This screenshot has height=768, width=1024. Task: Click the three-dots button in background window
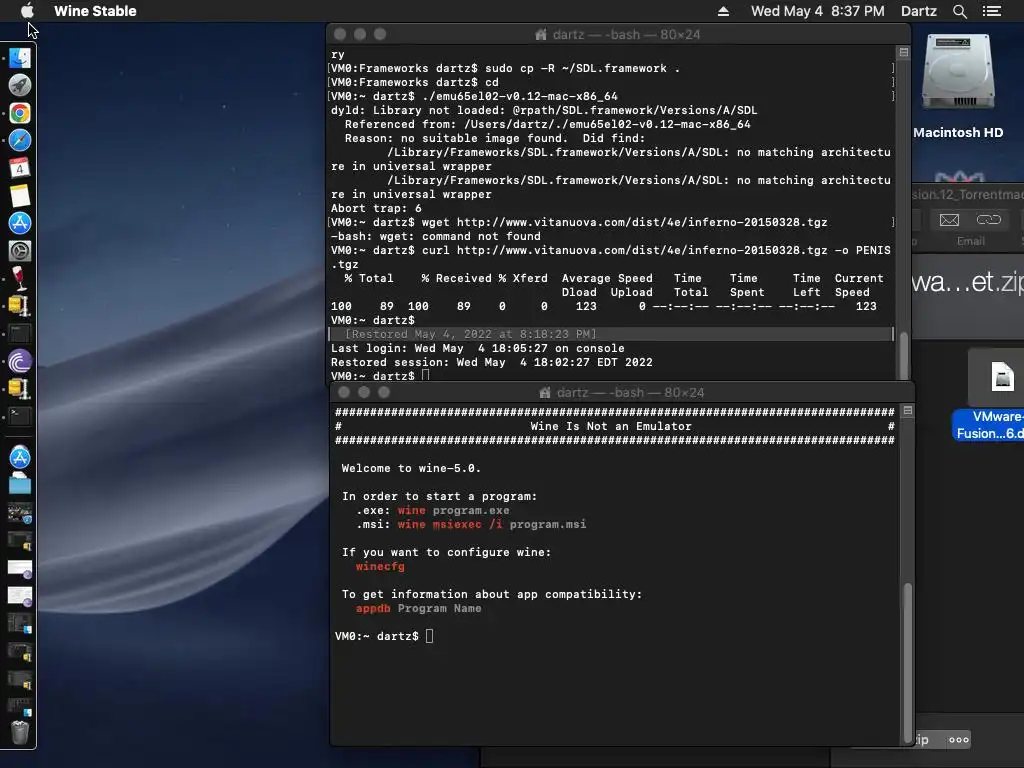[x=959, y=740]
